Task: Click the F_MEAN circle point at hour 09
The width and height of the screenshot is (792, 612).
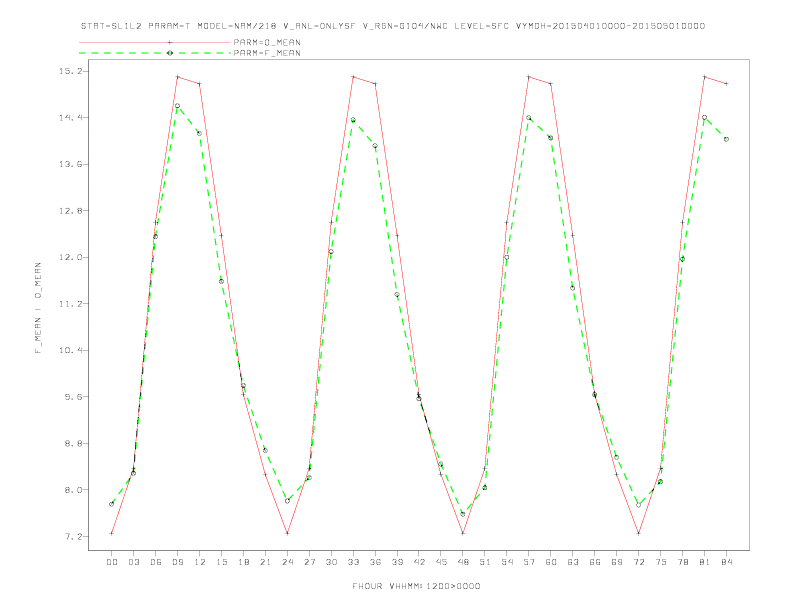Action: 177,106
